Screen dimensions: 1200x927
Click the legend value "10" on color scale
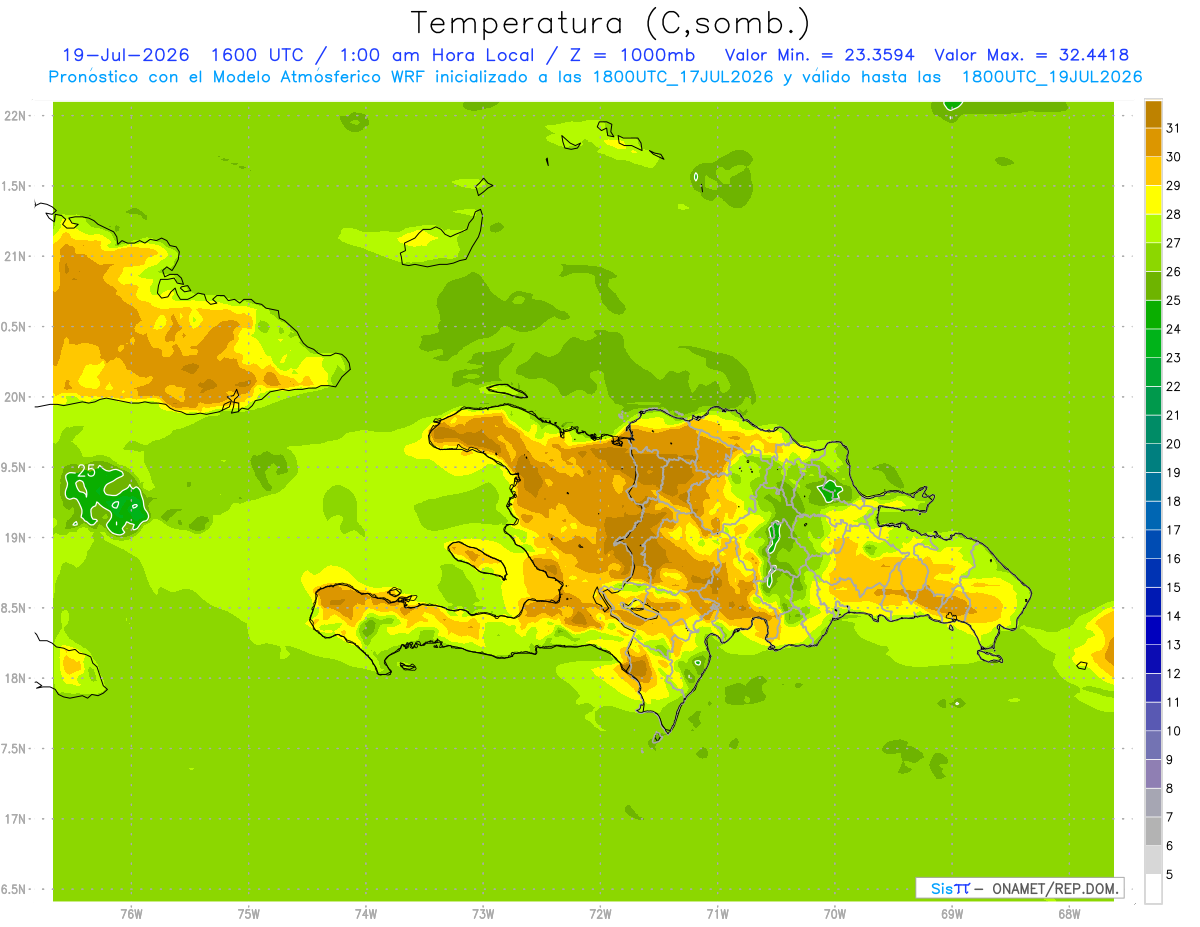click(1174, 731)
